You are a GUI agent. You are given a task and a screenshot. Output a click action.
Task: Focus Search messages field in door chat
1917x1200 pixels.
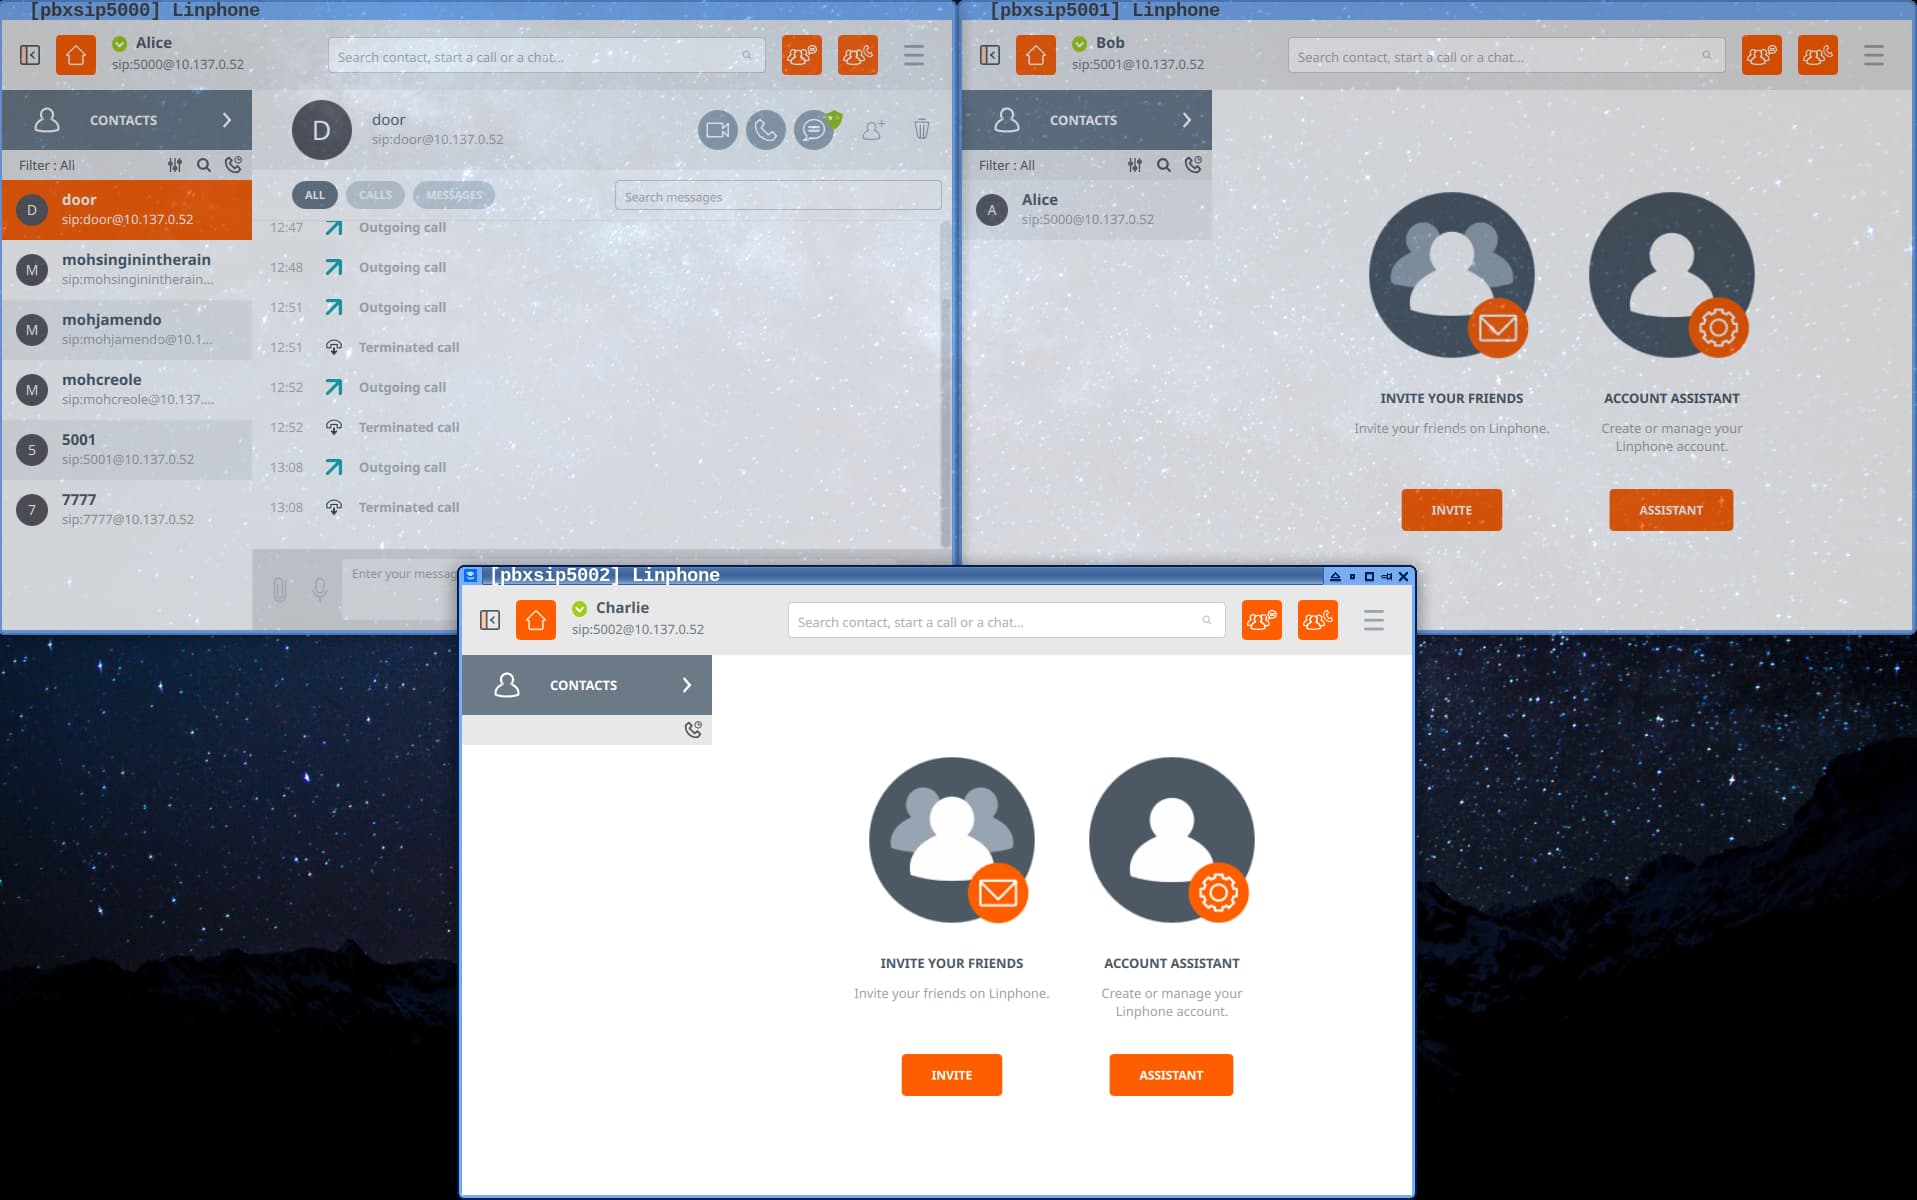point(778,196)
